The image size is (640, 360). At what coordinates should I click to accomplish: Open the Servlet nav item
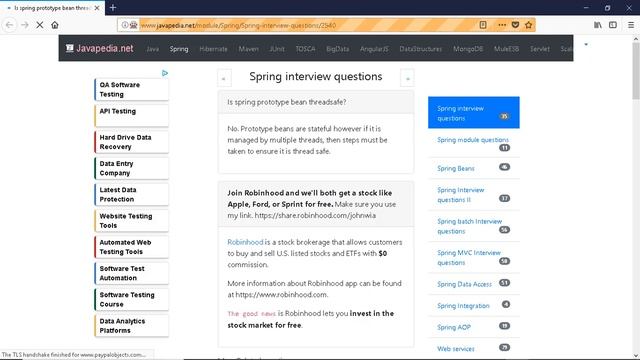pyautogui.click(x=540, y=49)
